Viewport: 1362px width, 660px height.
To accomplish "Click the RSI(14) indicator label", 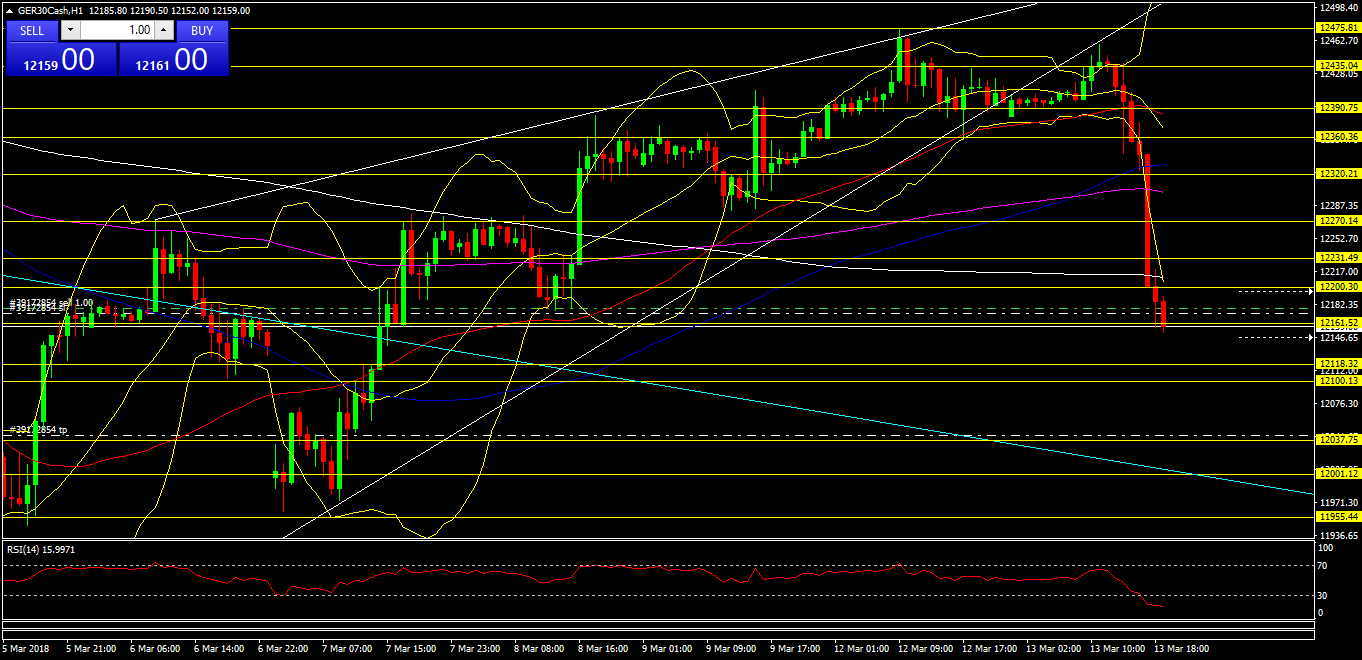I will tap(40, 550).
